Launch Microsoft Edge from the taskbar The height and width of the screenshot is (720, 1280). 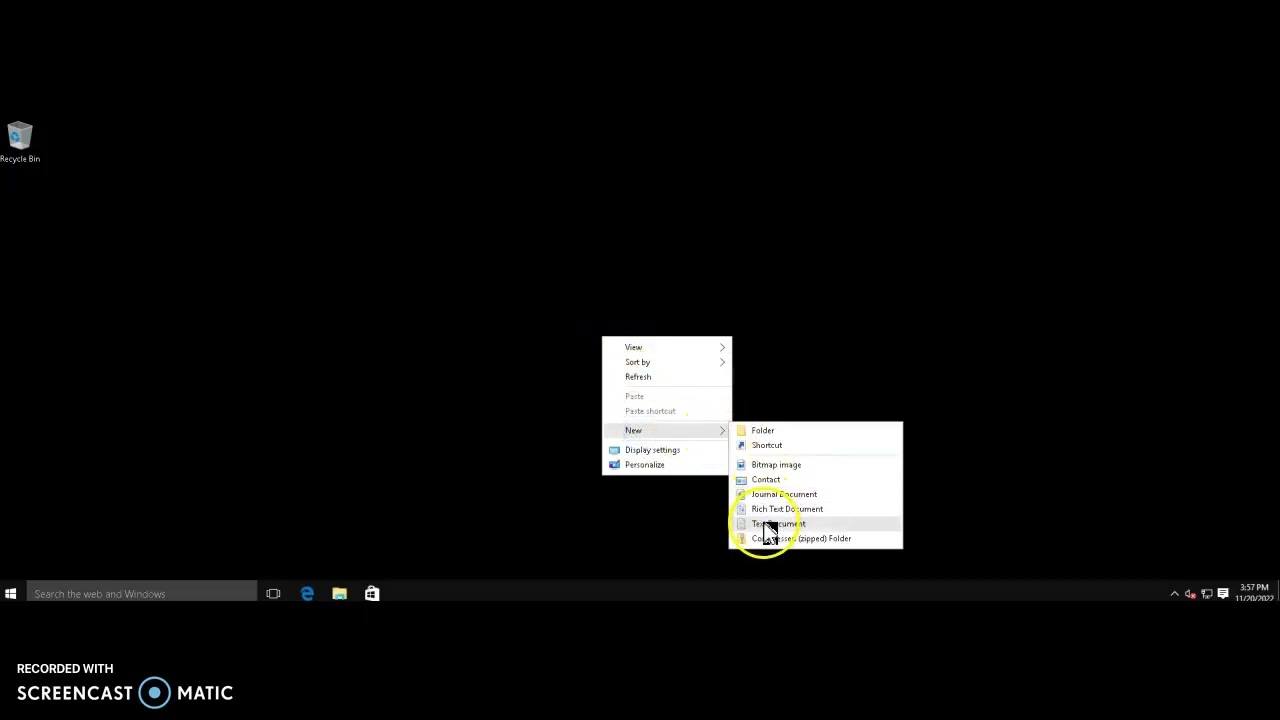[307, 594]
